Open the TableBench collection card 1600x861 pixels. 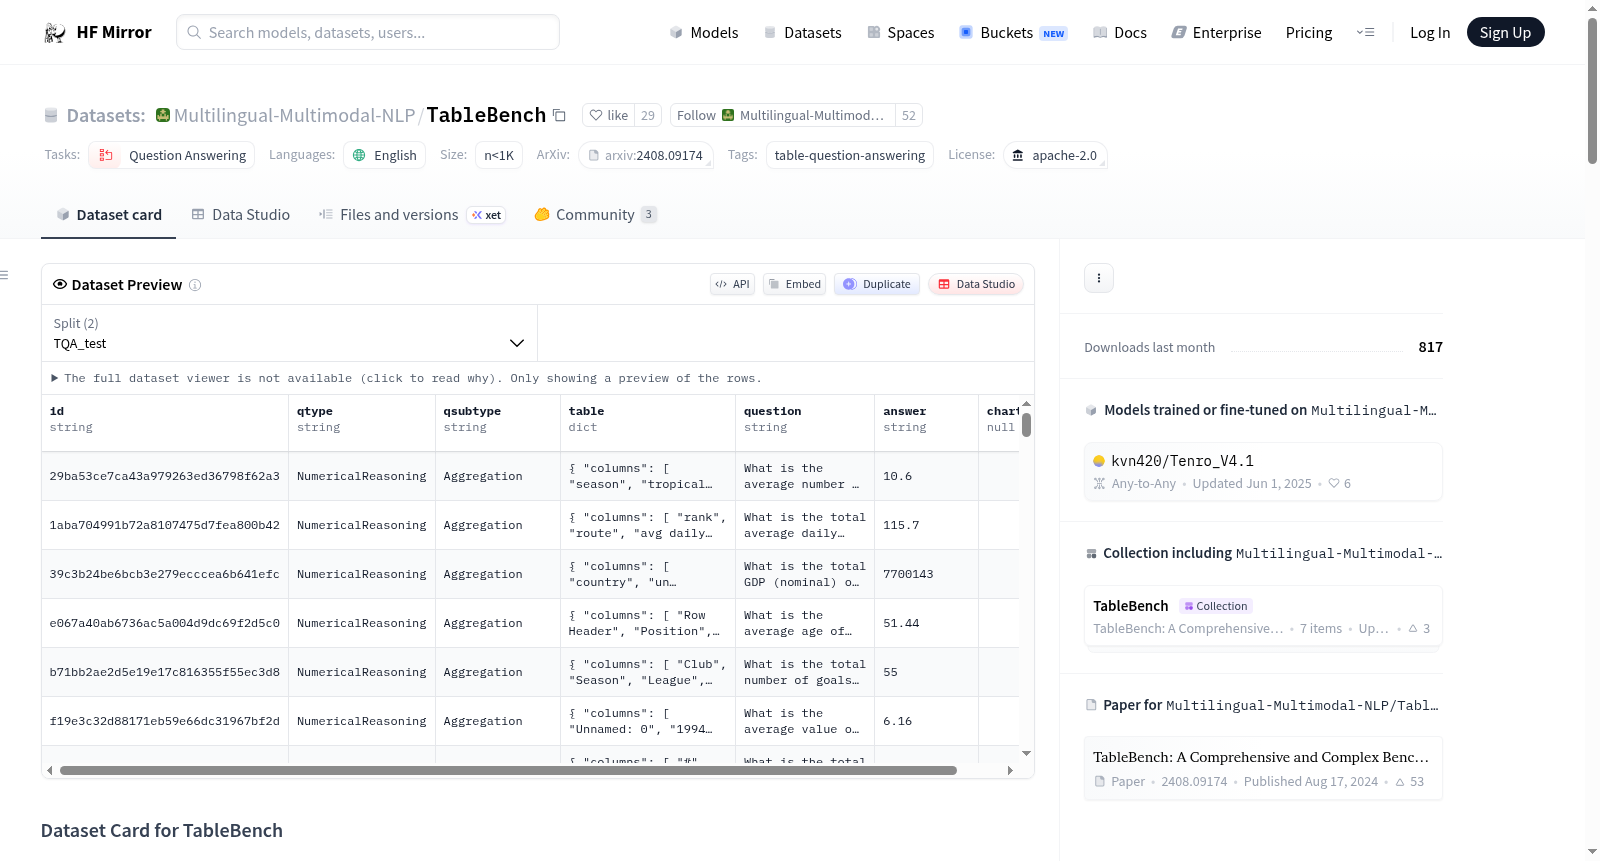1263,617
